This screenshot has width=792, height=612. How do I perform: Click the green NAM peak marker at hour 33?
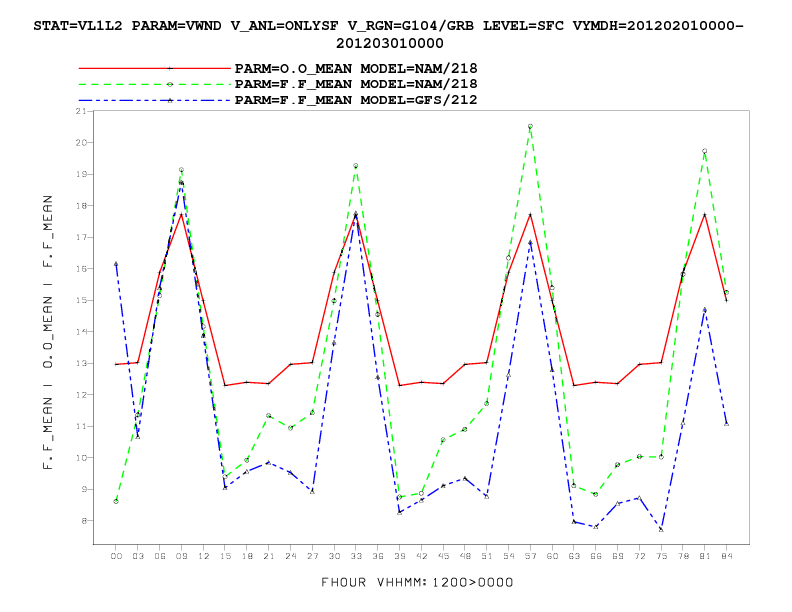[356, 166]
